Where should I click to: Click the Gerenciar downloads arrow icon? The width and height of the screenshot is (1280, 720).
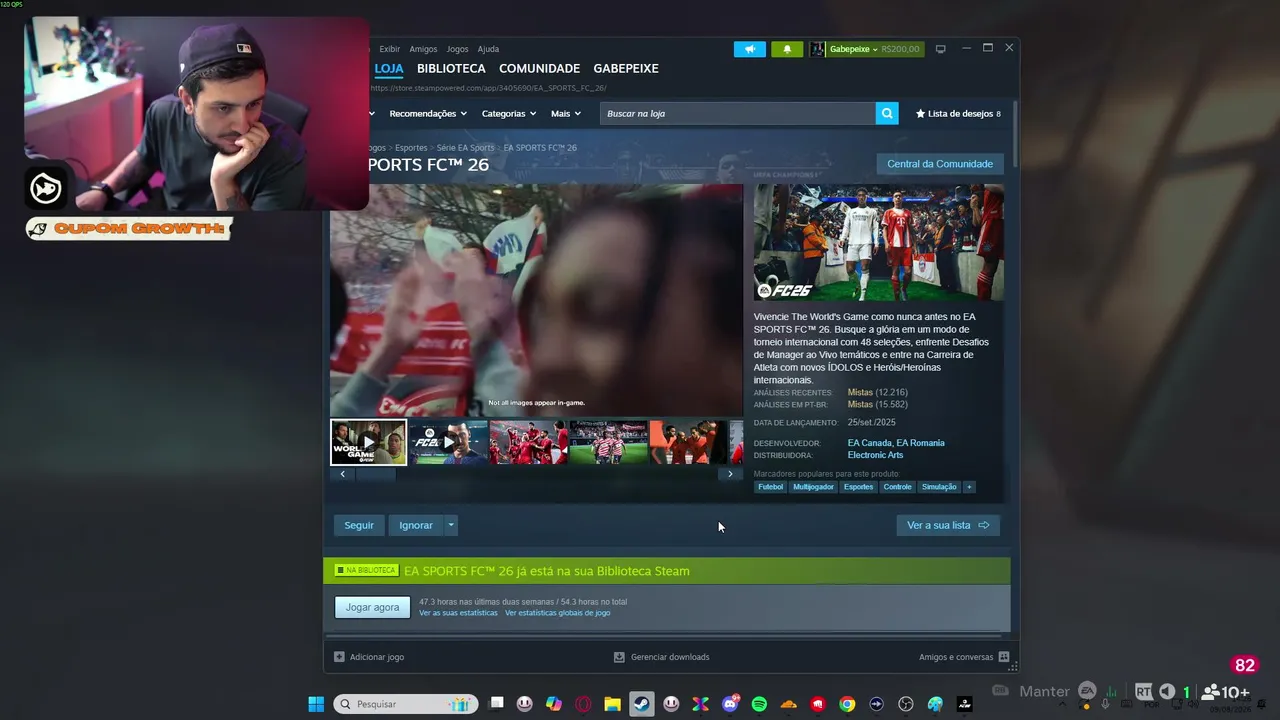619,657
